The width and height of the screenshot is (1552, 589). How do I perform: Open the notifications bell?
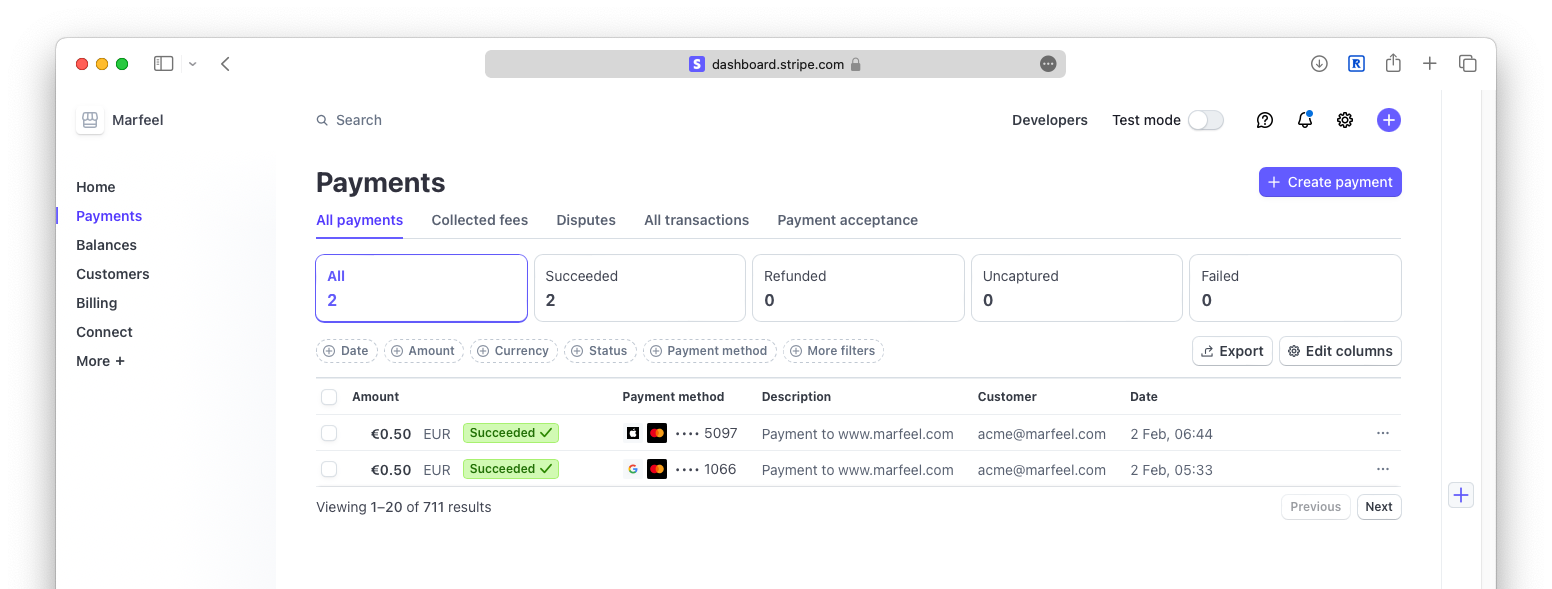point(1304,119)
